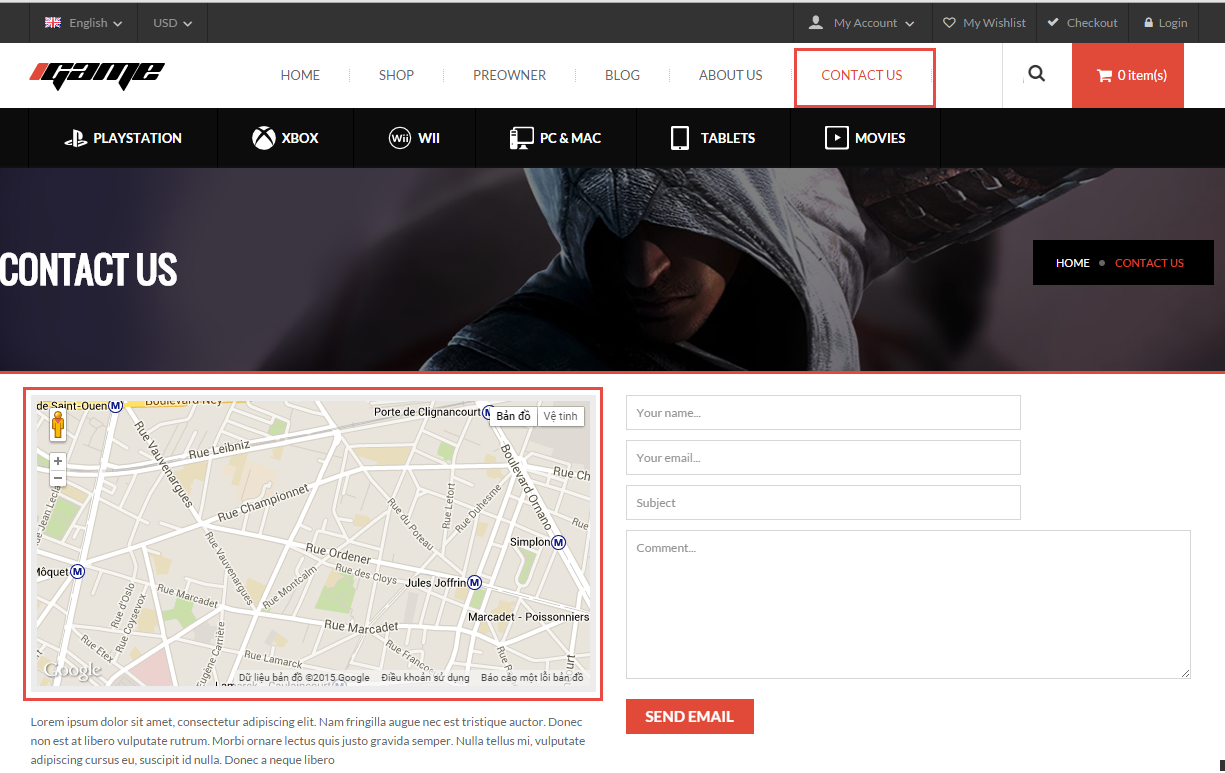Screen dimensions: 1225x773
Task: Click the Rue Championnet street label
Action: point(264,503)
